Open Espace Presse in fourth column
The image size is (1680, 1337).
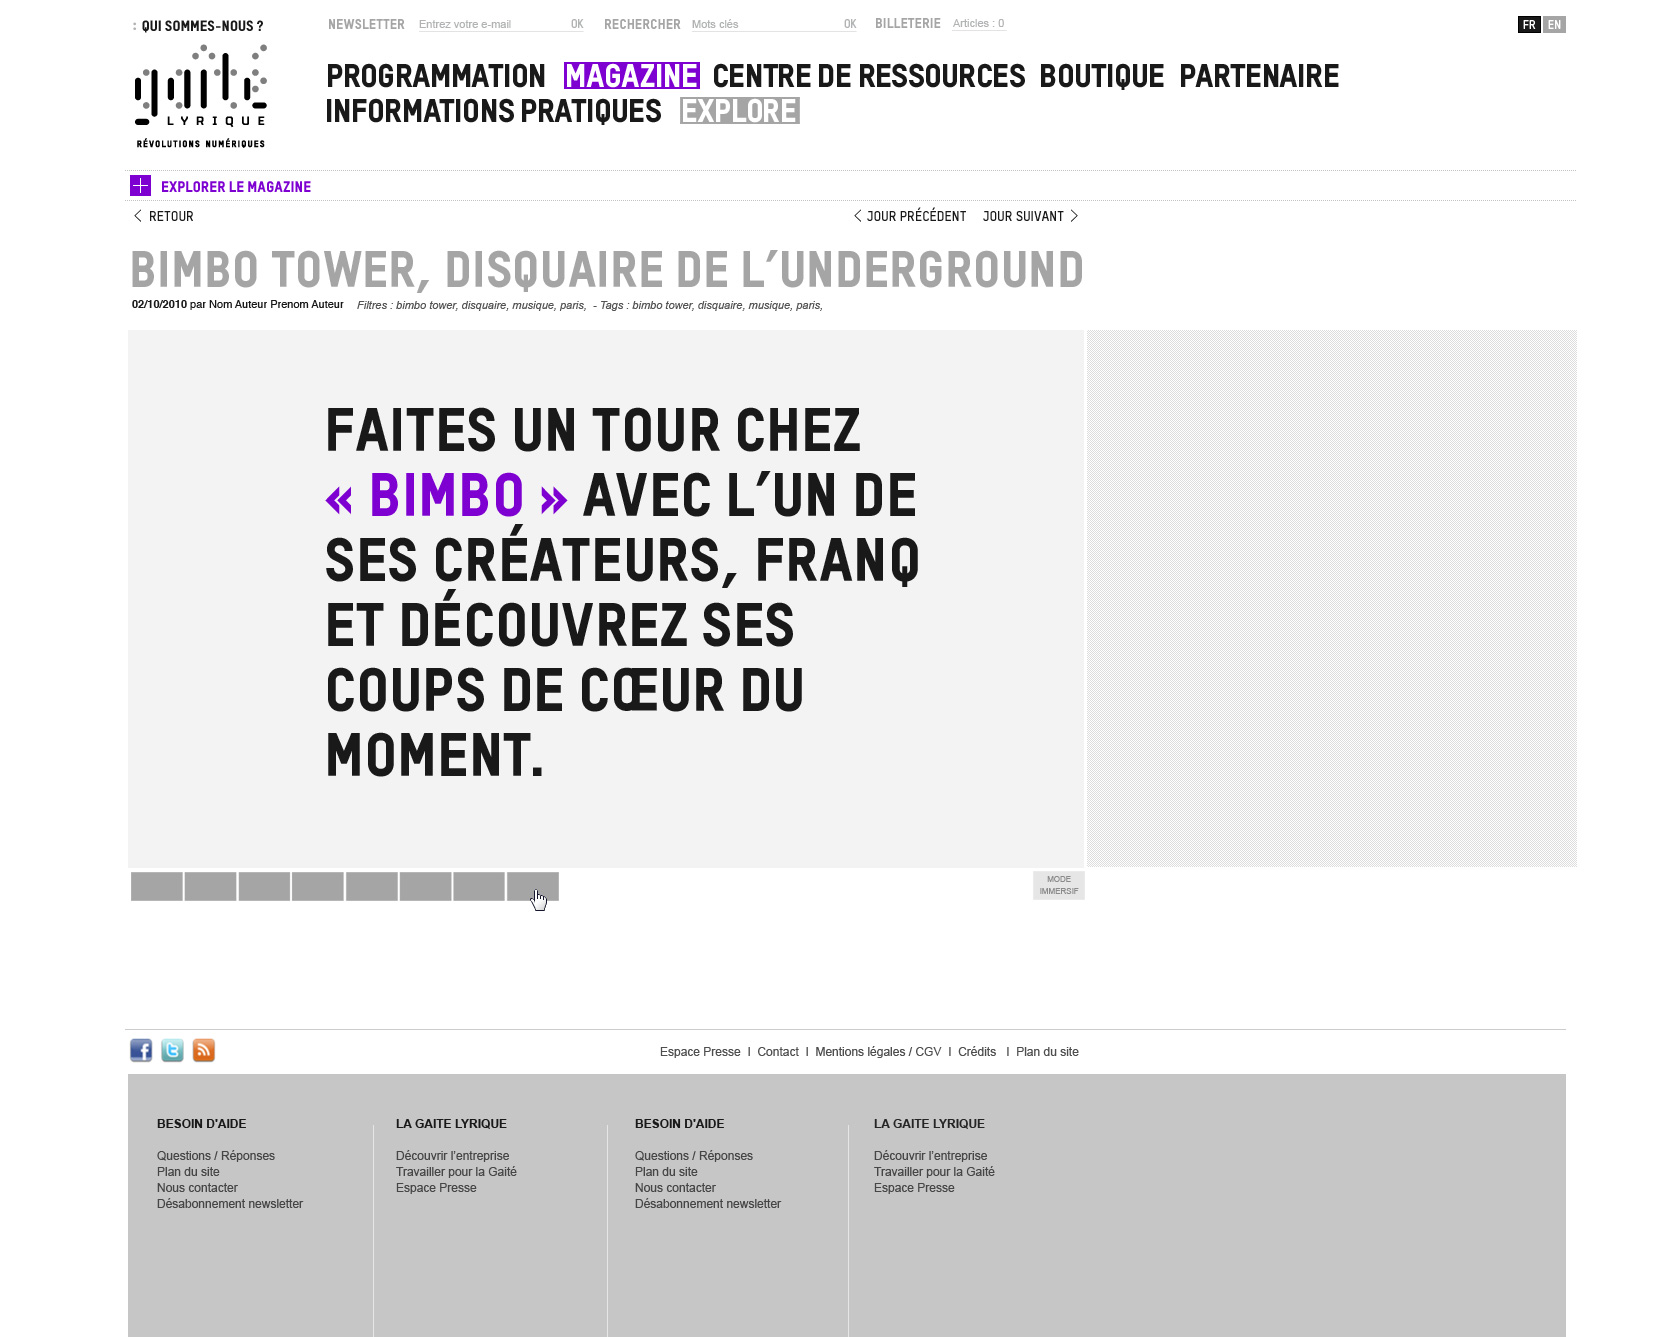[914, 1188]
